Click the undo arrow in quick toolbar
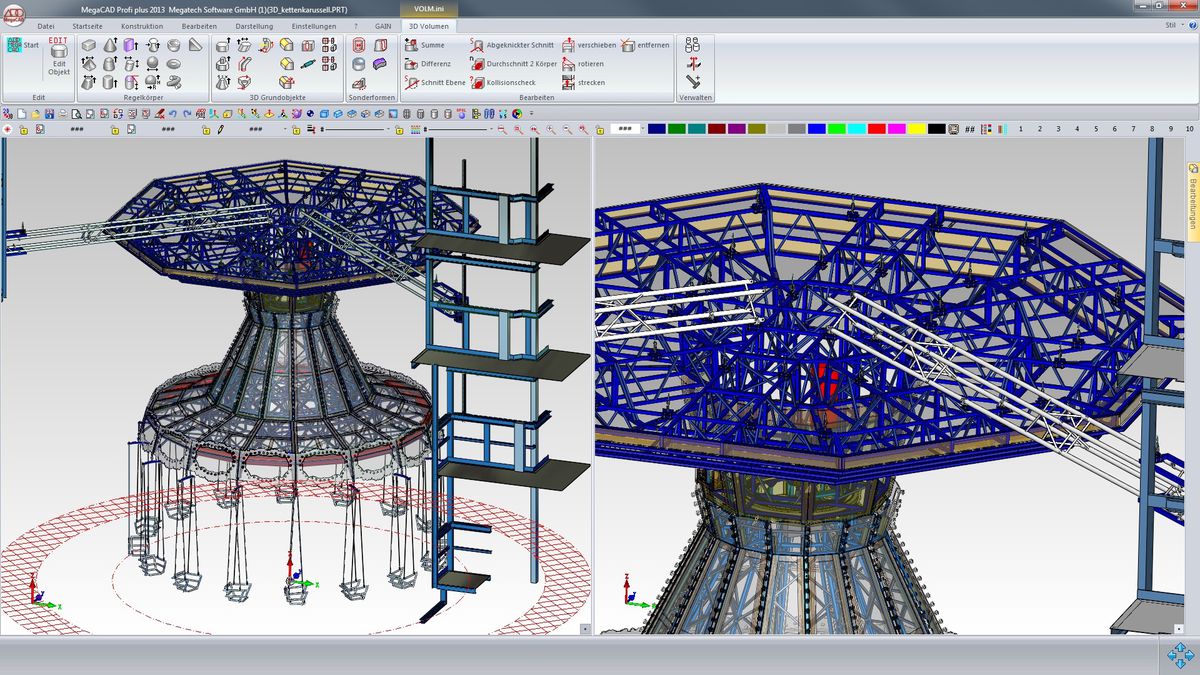 point(172,113)
